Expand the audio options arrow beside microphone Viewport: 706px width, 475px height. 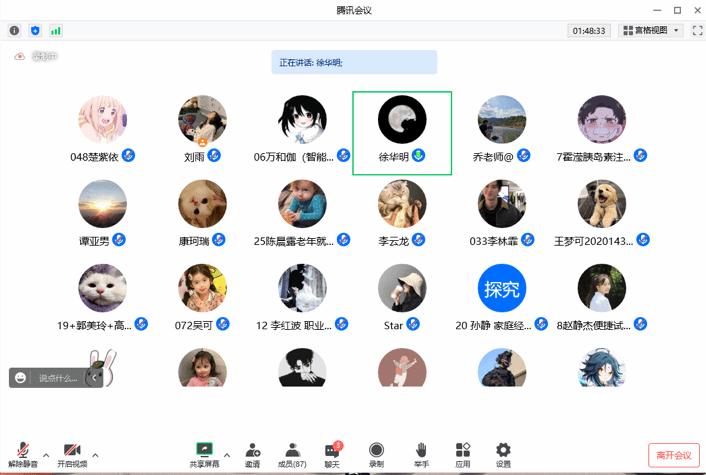pyautogui.click(x=46, y=455)
